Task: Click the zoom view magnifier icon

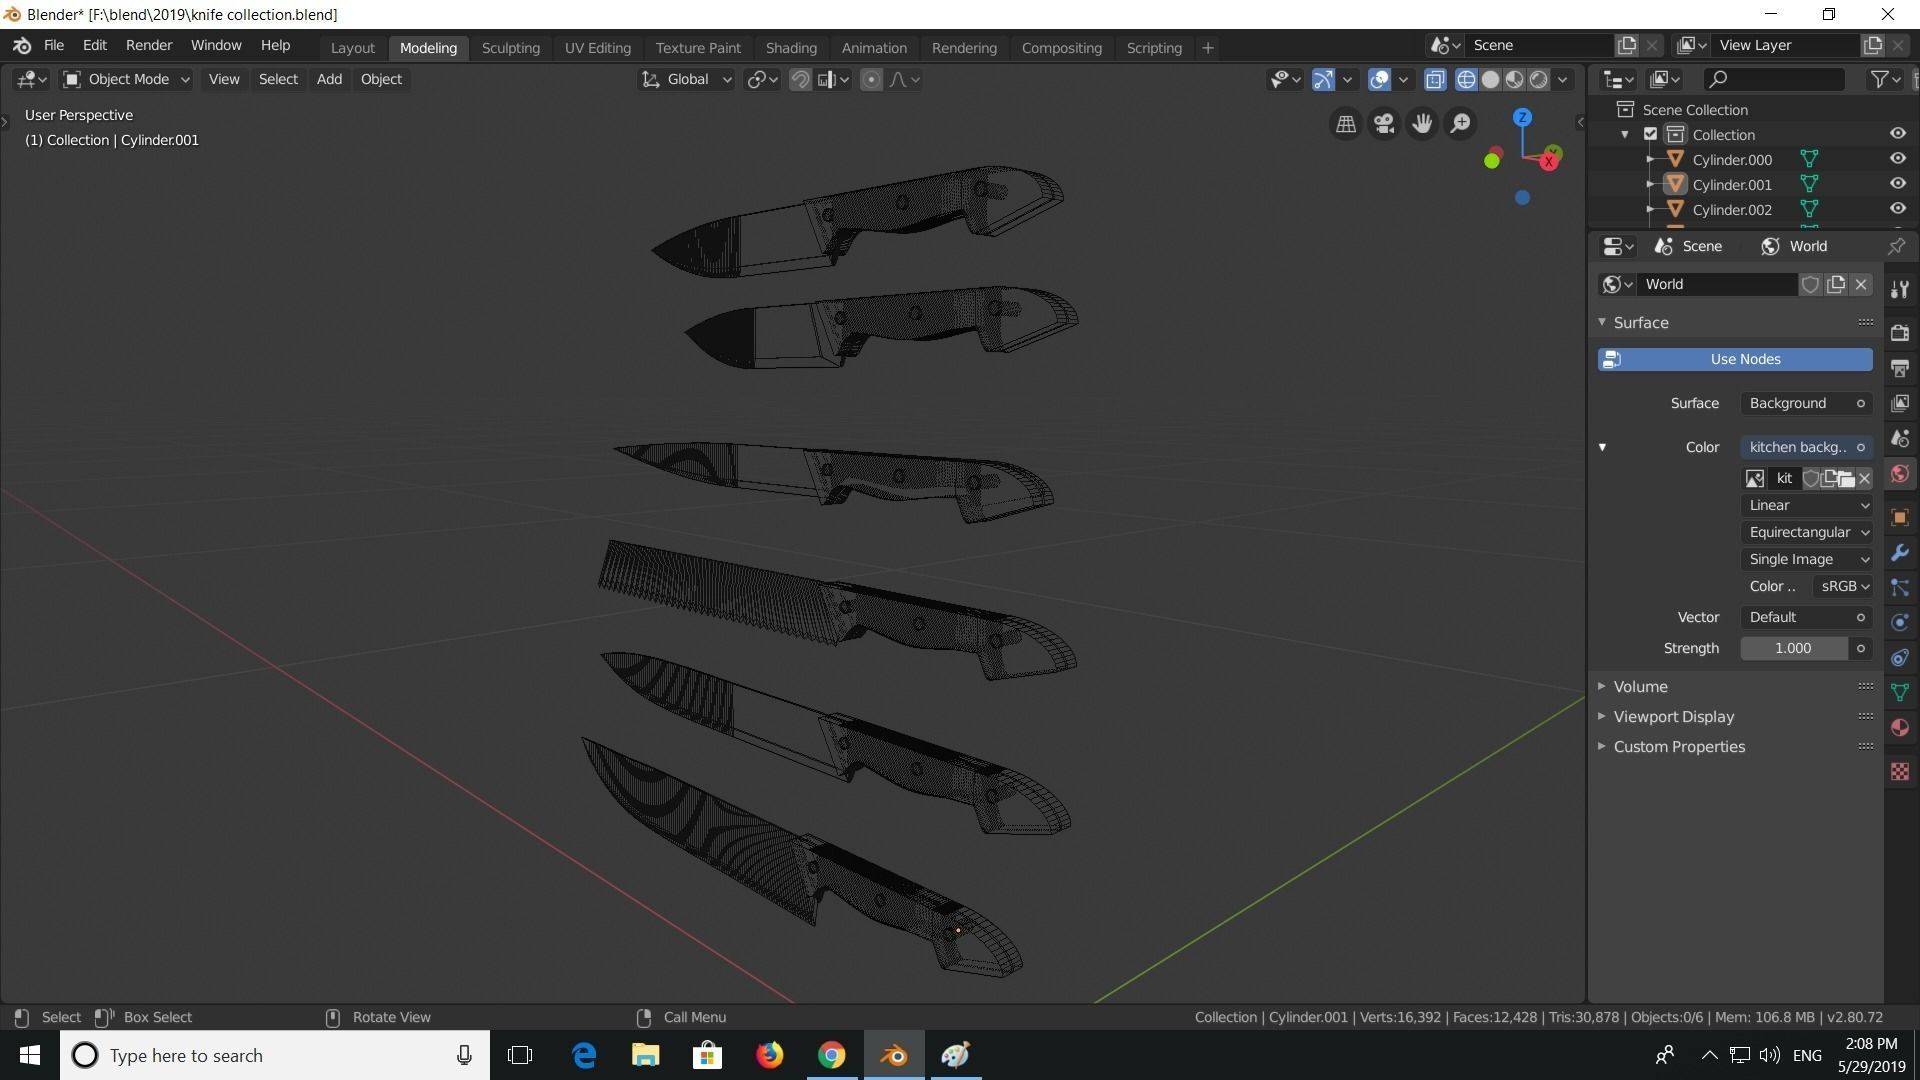Action: point(1460,123)
